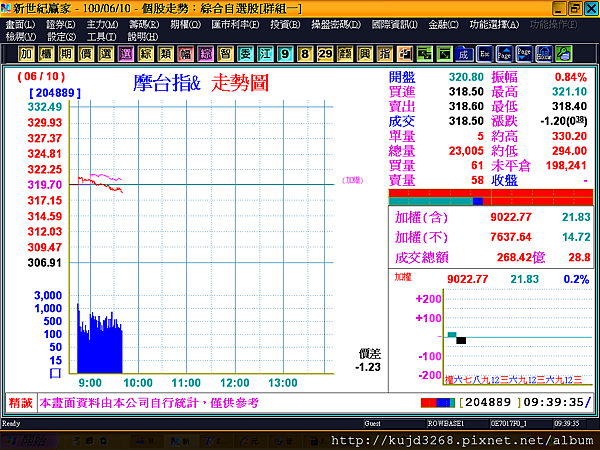Screen dimensions: 600x450
Task: Click the 未平倉 value 198,241
Action: click(x=566, y=165)
